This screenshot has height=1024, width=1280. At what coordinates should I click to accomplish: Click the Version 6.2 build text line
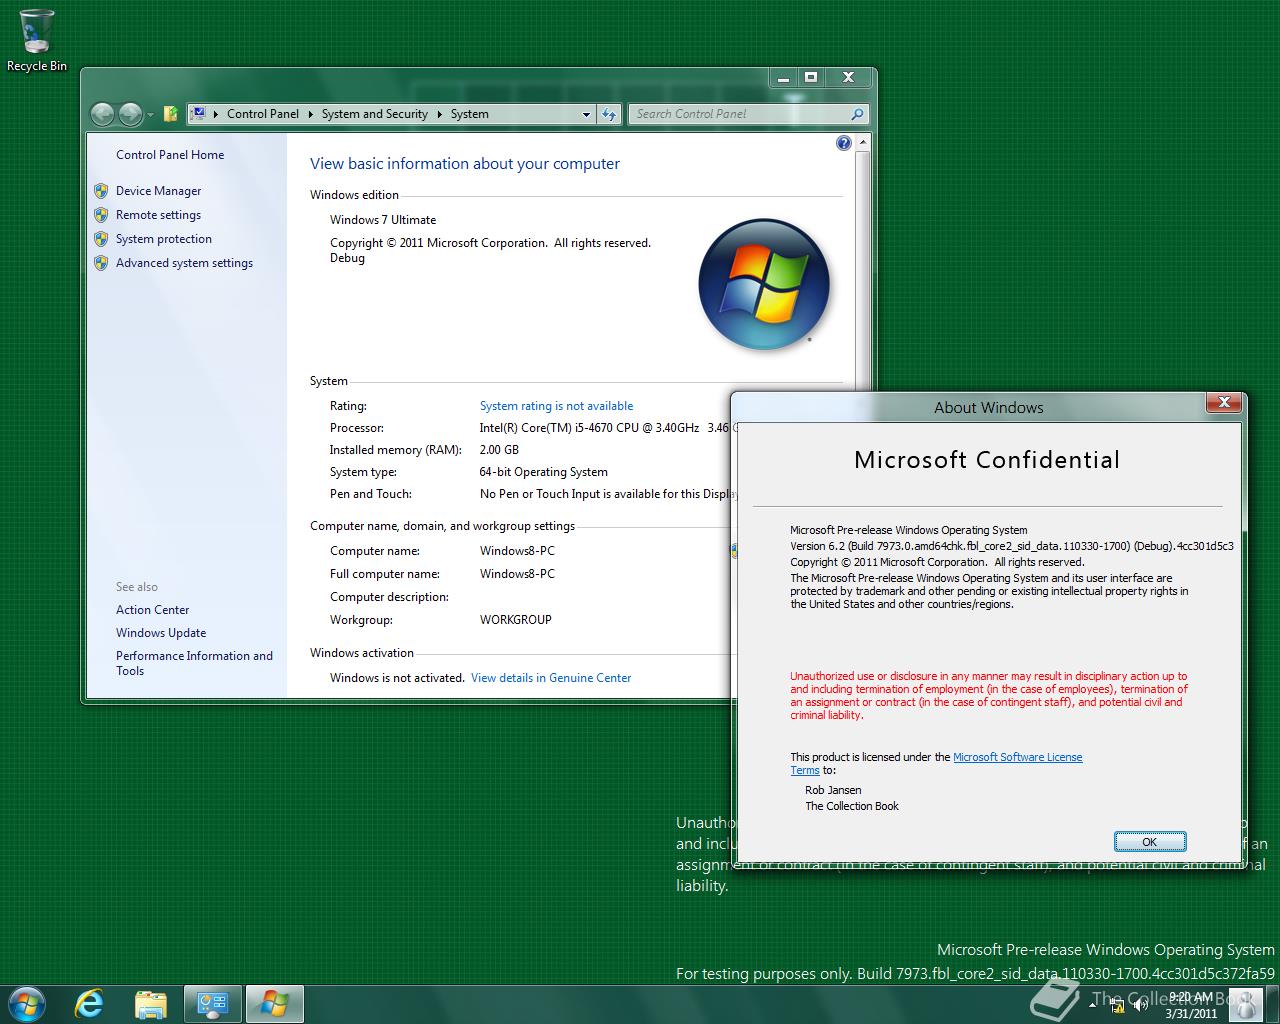coord(1011,546)
